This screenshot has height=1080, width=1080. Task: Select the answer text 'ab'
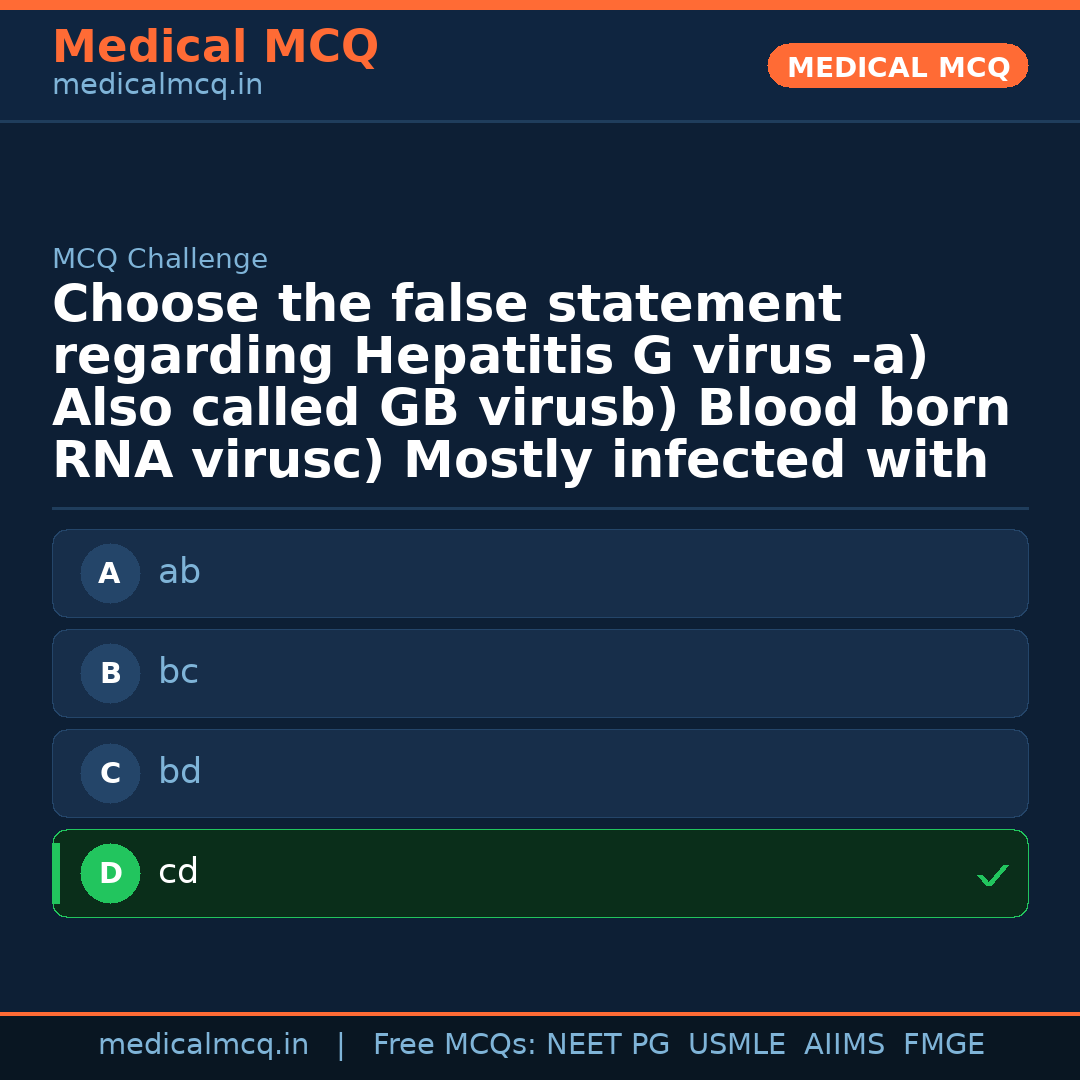(x=179, y=572)
